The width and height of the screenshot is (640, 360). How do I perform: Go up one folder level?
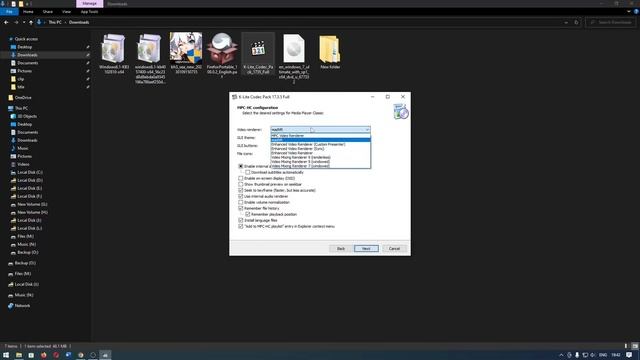(x=31, y=22)
